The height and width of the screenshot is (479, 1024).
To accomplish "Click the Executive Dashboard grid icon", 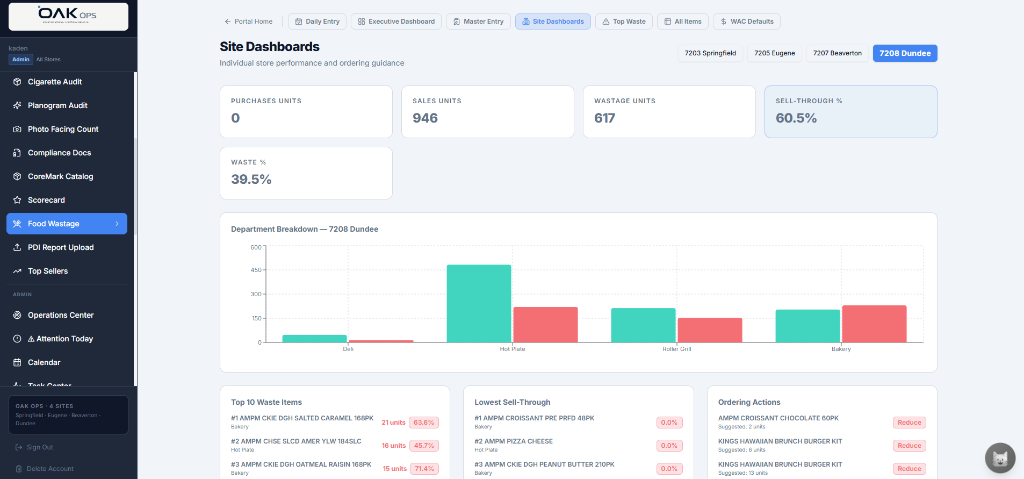I will pos(361,22).
